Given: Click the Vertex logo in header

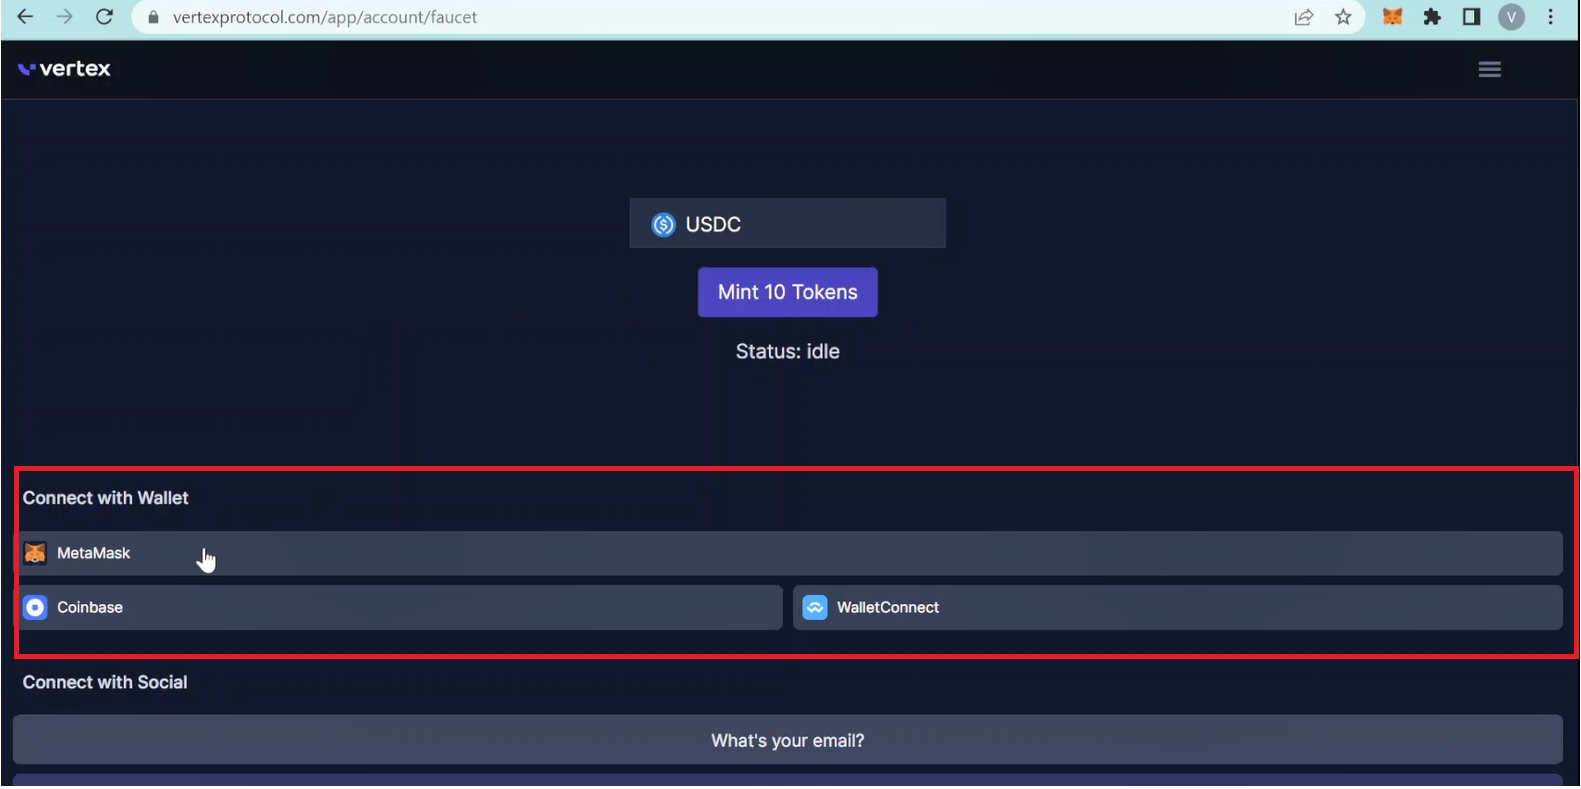Looking at the screenshot, I should click(65, 69).
